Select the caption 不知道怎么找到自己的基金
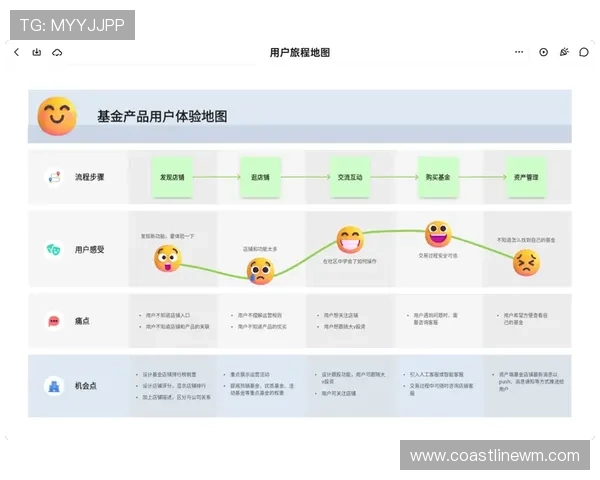600x480 pixels. tap(526, 240)
